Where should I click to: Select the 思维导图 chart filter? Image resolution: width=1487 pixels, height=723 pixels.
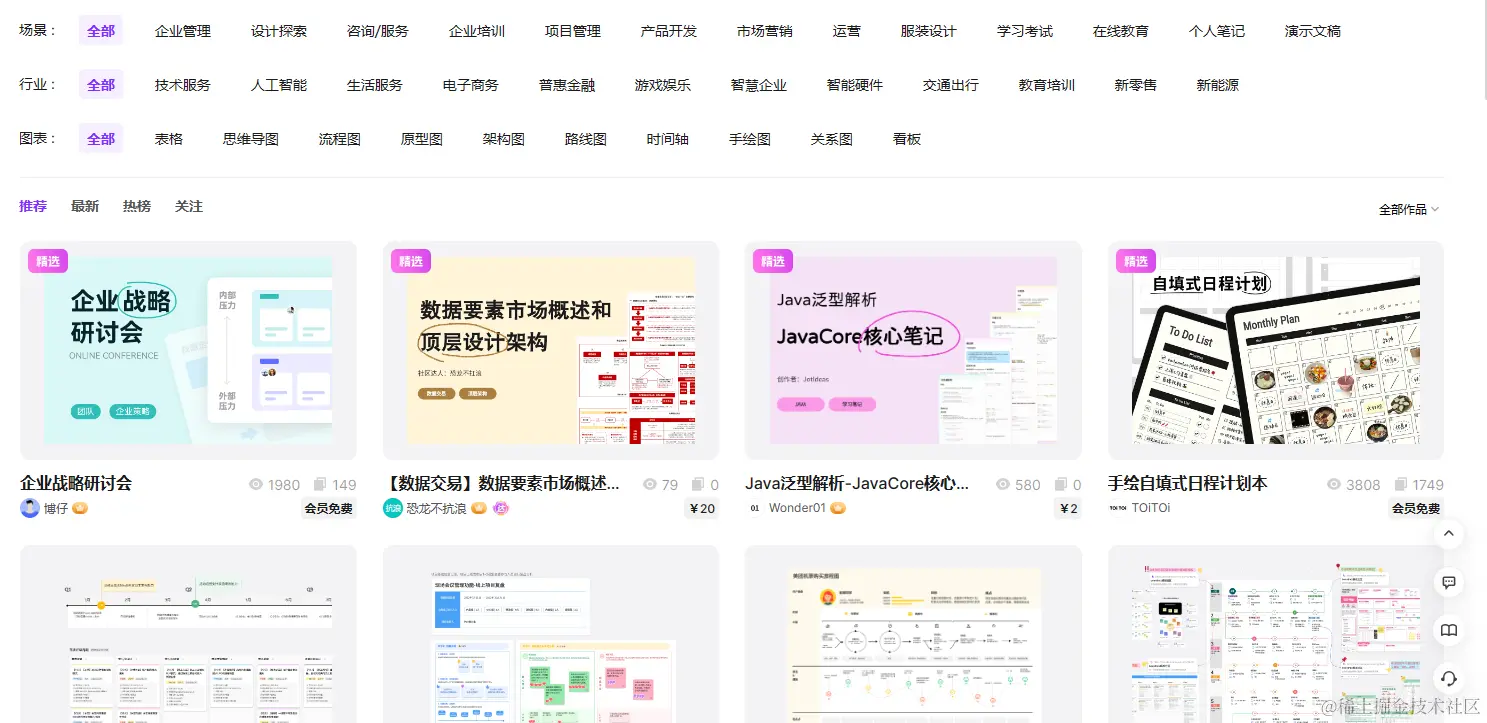tap(250, 139)
